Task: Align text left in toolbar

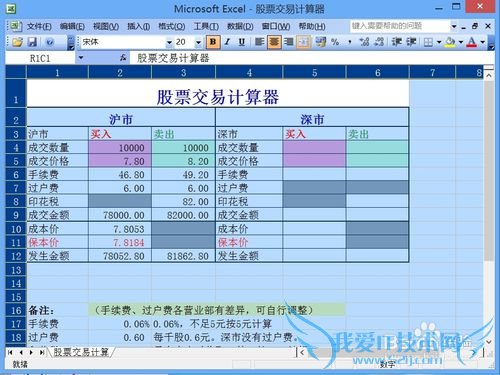Action: [x=259, y=42]
